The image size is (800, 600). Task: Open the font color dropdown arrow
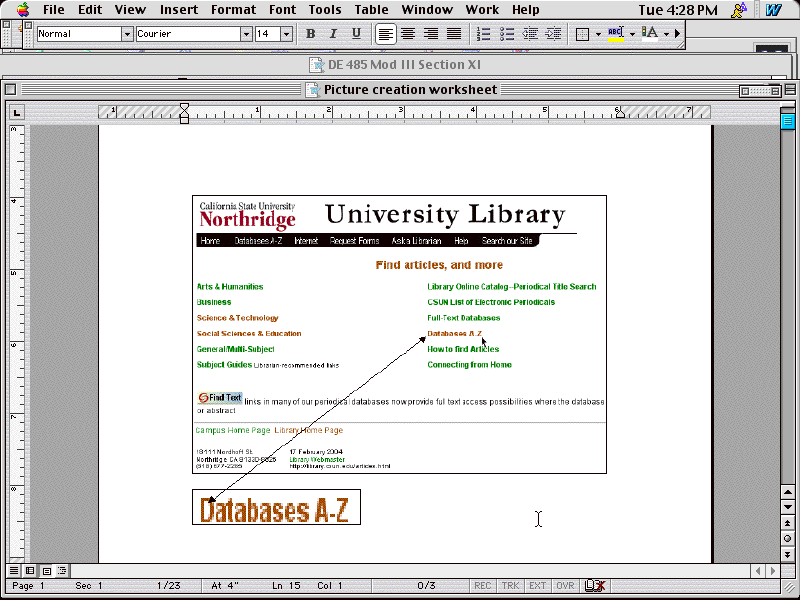(x=666, y=34)
